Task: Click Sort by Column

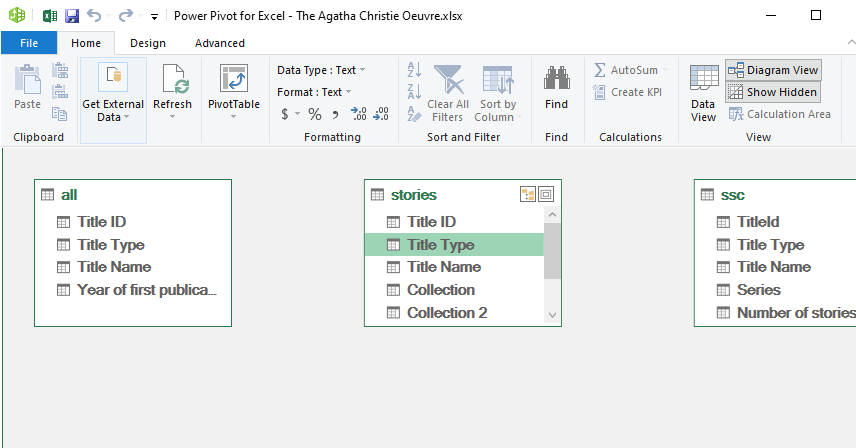Action: (x=497, y=93)
